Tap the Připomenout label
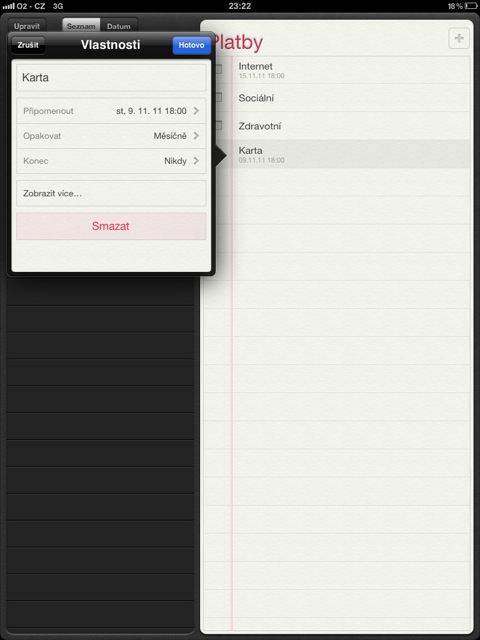 tap(48, 111)
